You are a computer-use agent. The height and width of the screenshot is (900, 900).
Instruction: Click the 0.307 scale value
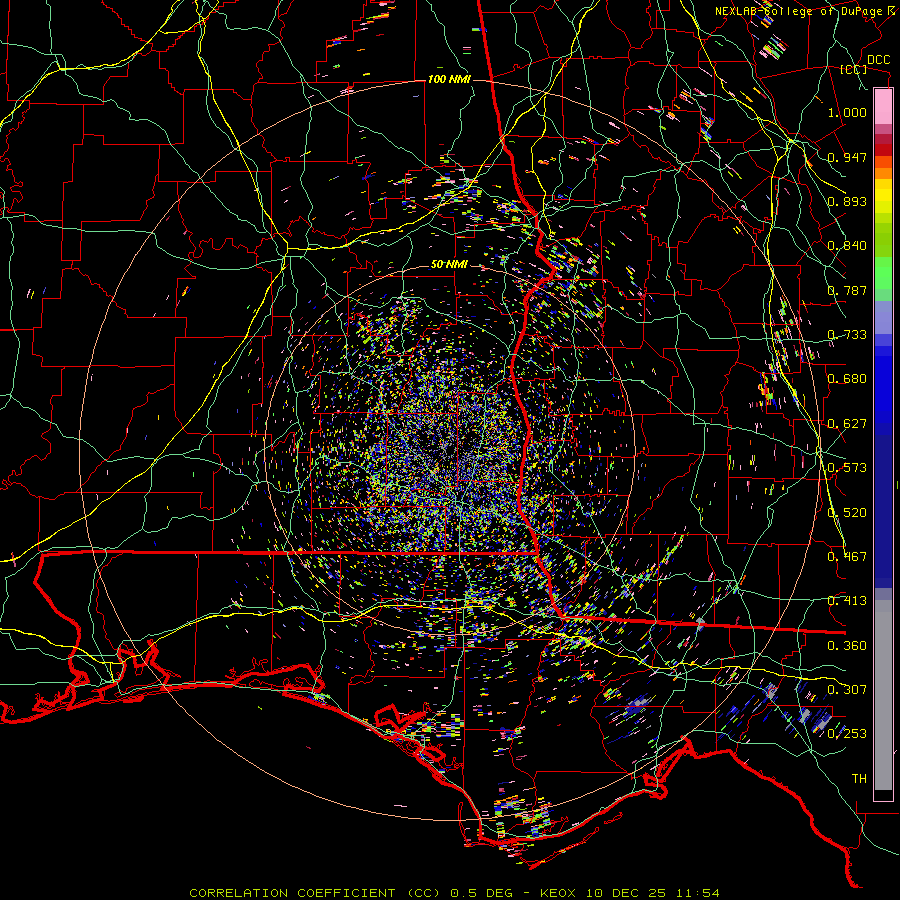coord(847,690)
